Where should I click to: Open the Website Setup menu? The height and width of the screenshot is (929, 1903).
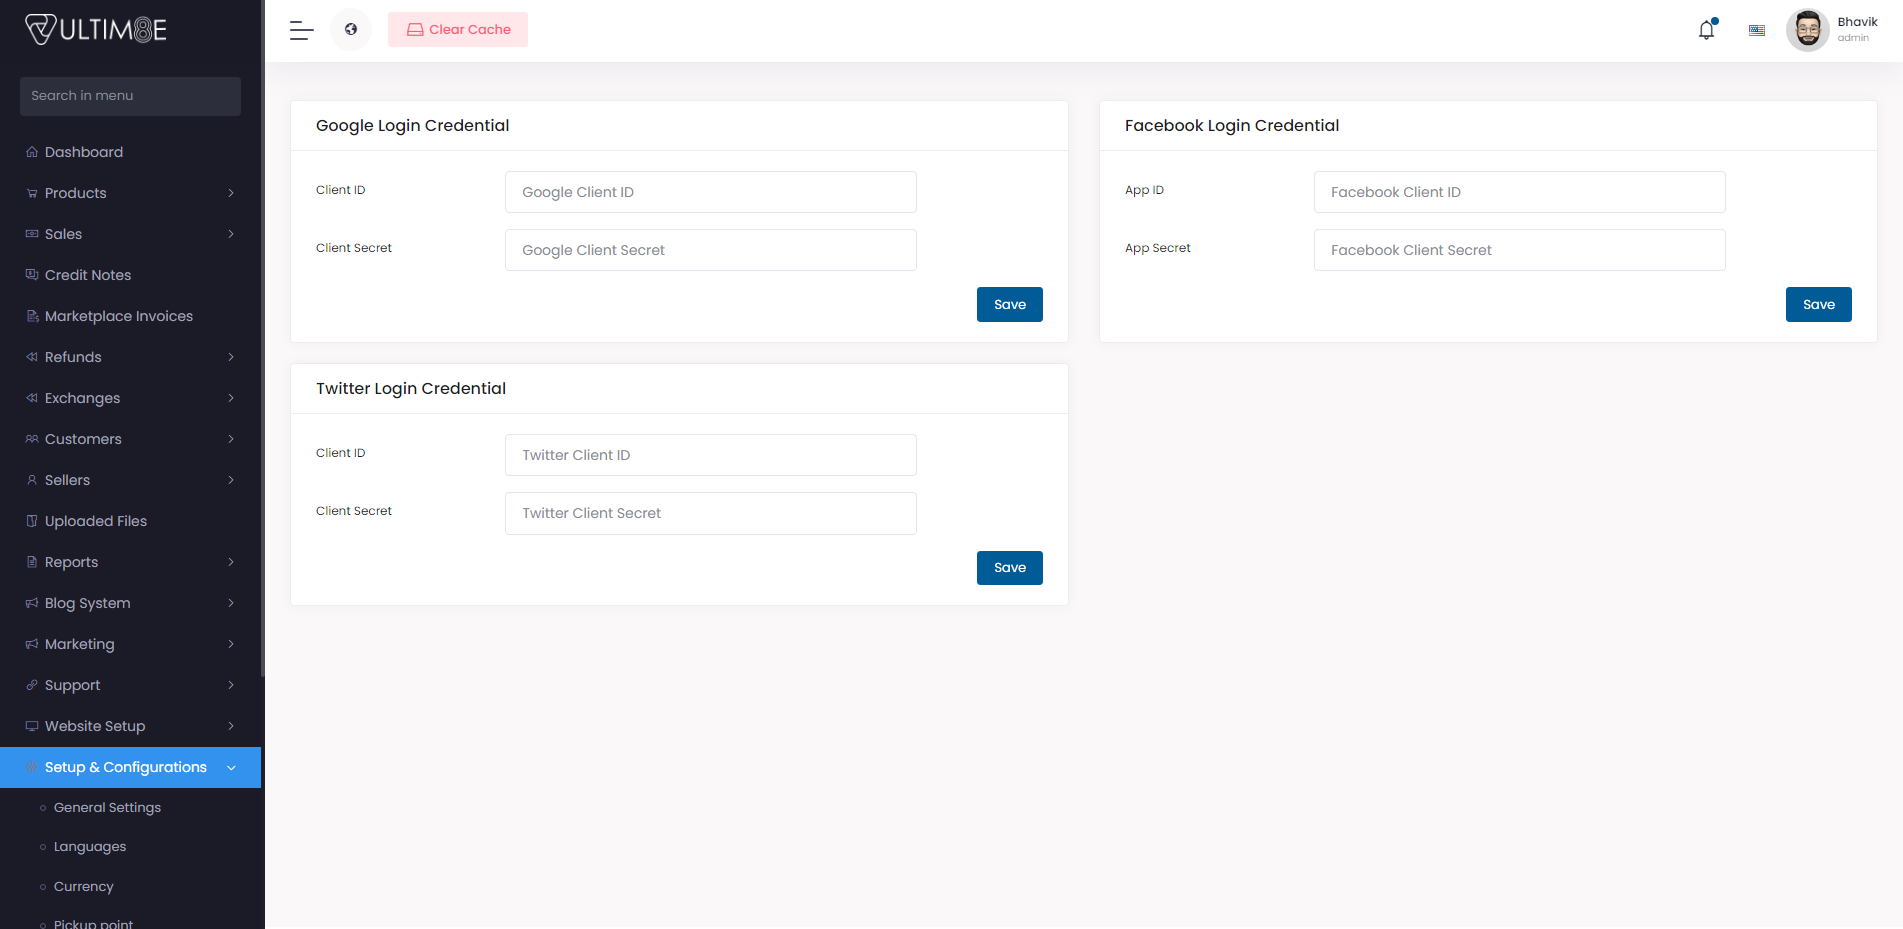click(x=95, y=725)
